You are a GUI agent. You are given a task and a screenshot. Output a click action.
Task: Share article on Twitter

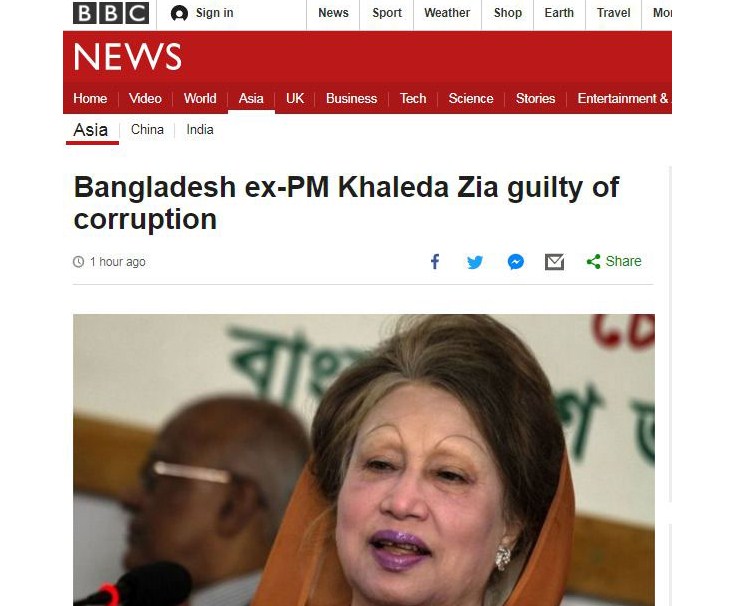[x=475, y=262]
